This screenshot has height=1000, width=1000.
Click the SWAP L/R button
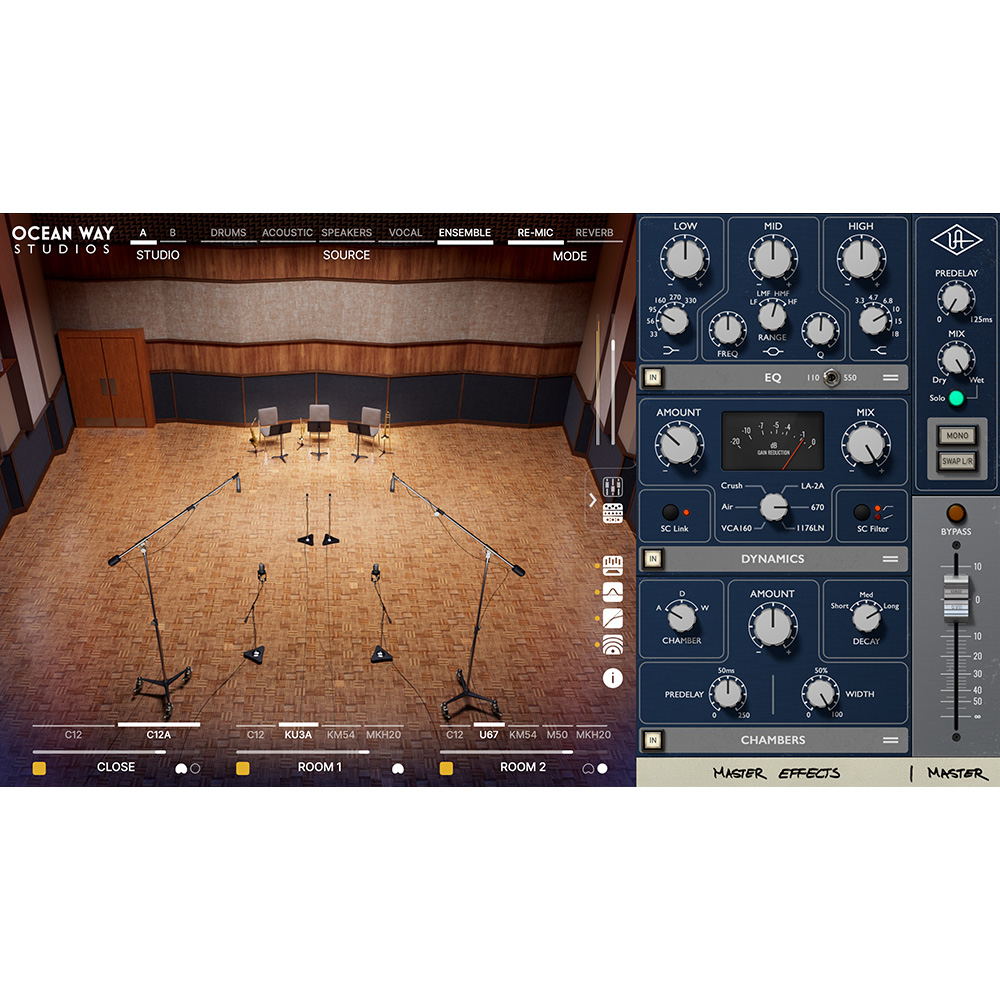(x=956, y=460)
